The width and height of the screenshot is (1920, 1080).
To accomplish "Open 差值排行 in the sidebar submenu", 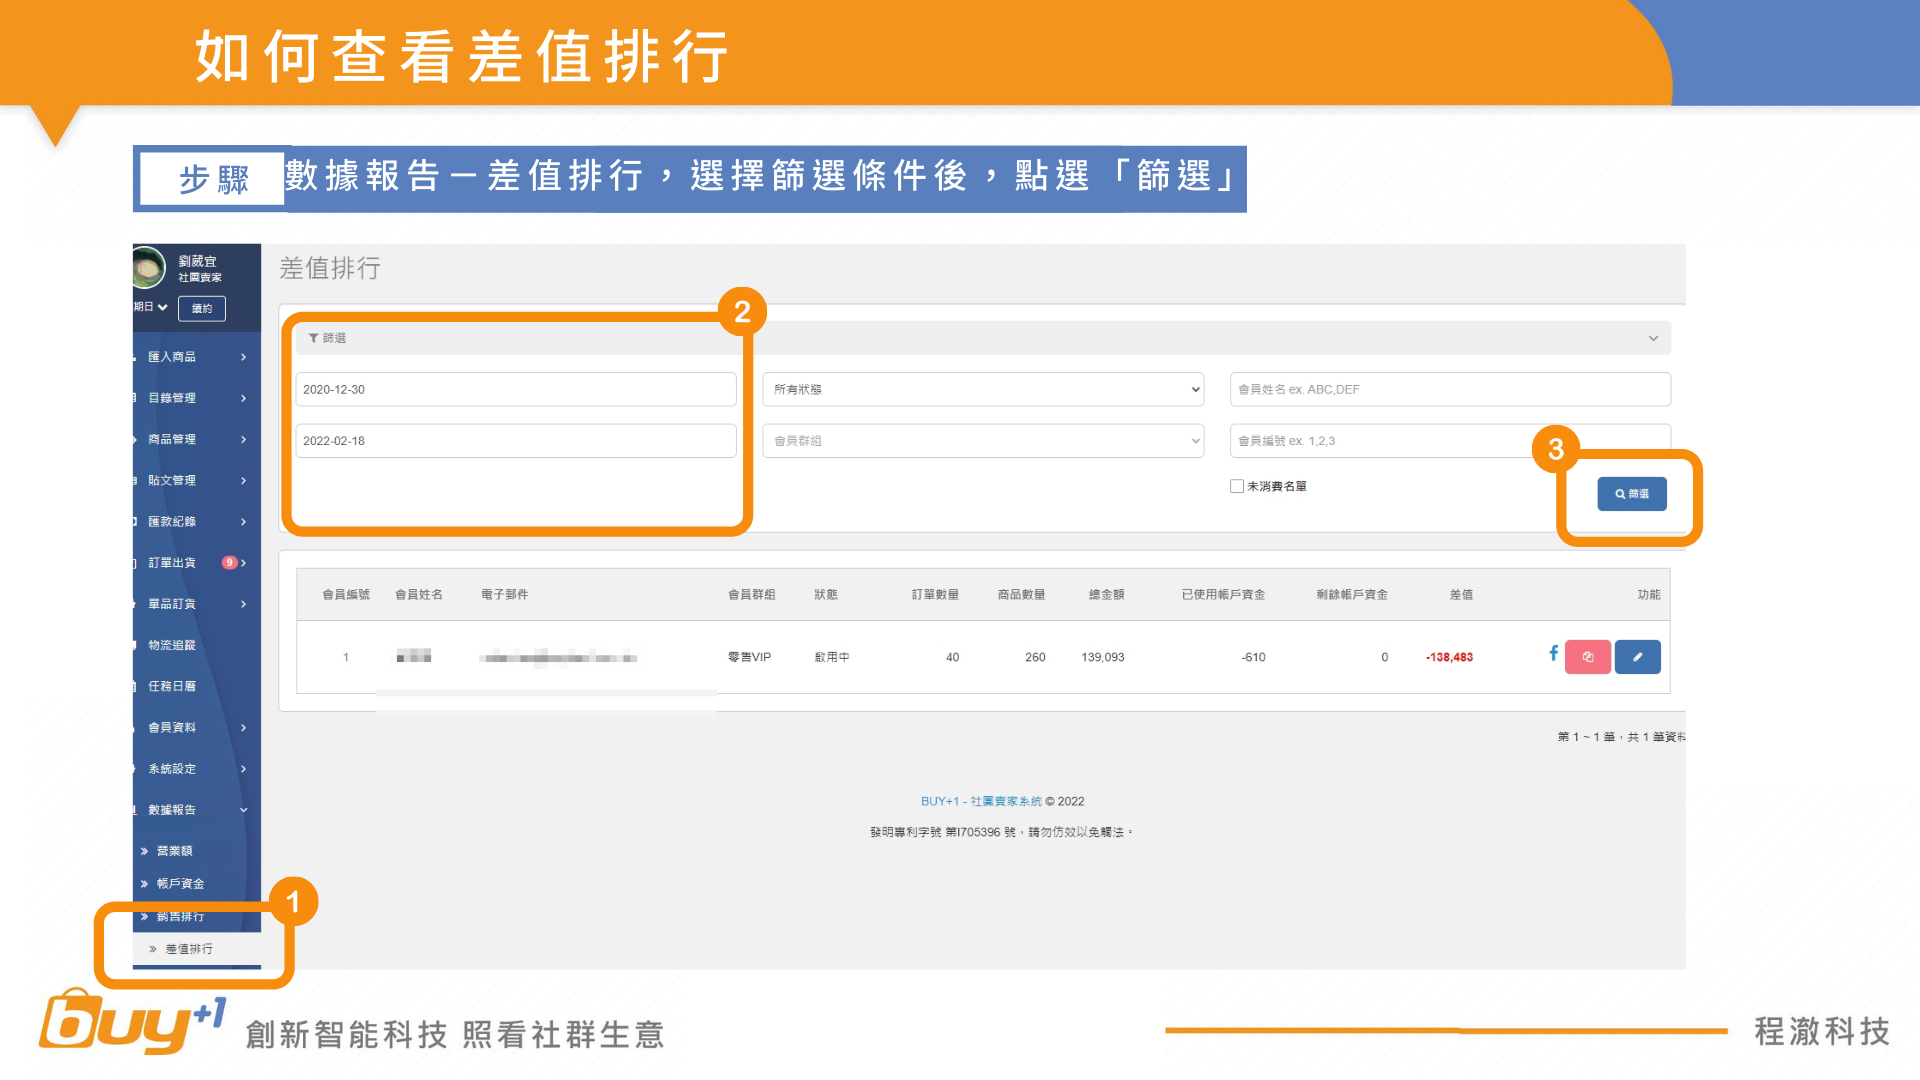I will [x=189, y=949].
